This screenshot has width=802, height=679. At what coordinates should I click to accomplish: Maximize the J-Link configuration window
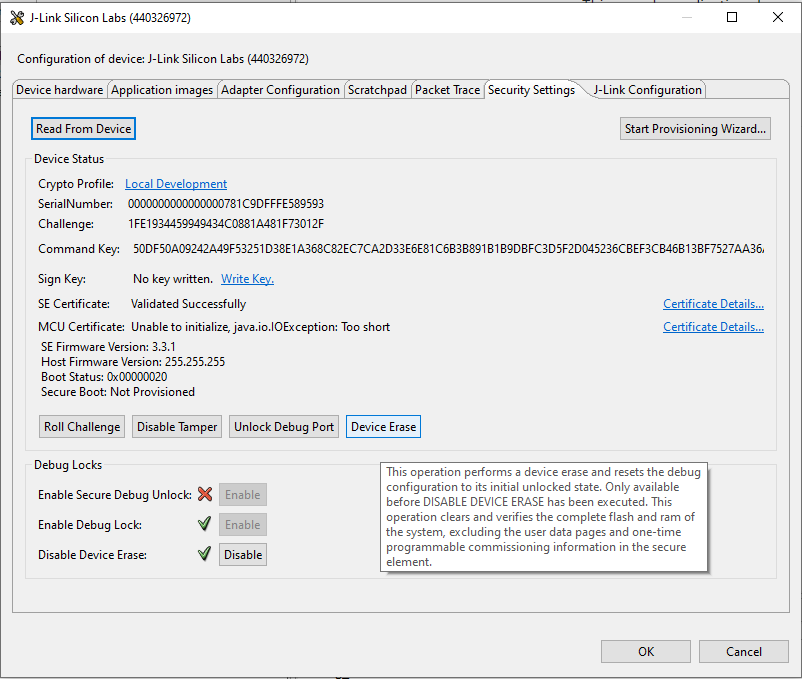[x=732, y=18]
